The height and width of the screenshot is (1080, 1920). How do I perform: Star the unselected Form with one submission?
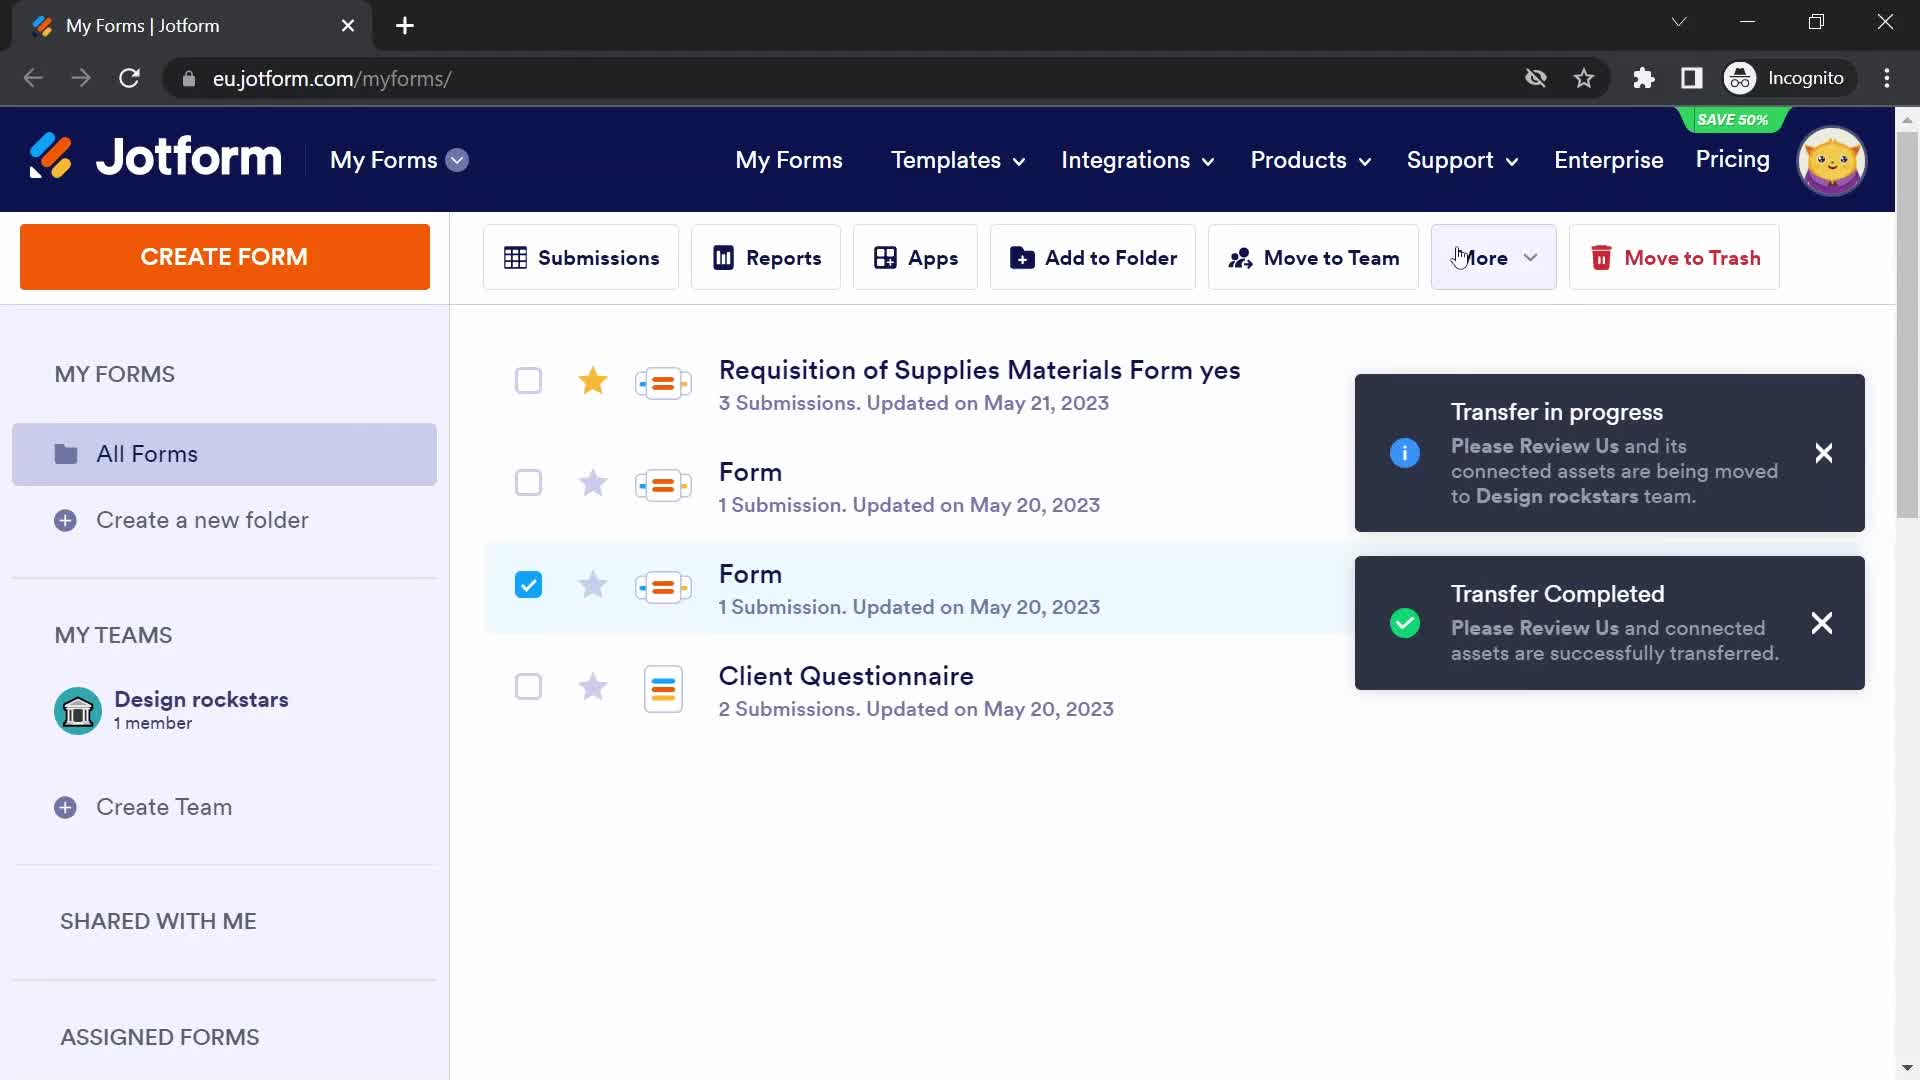pyautogui.click(x=593, y=483)
